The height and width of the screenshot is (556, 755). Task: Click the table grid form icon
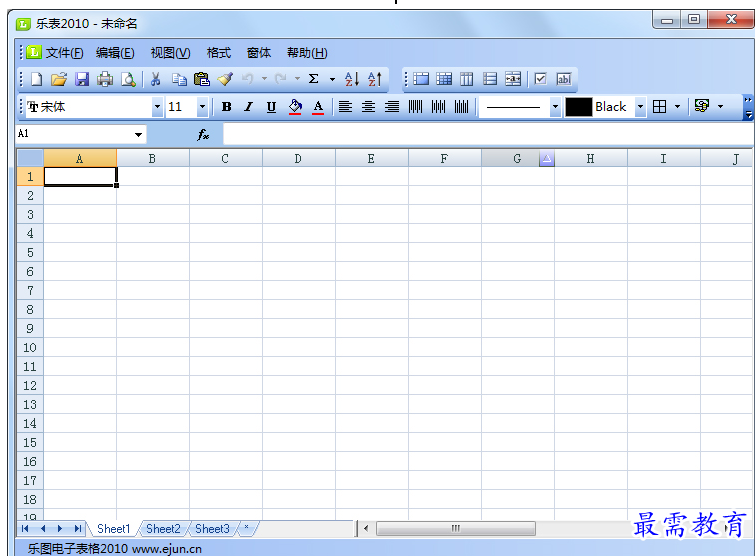point(444,79)
